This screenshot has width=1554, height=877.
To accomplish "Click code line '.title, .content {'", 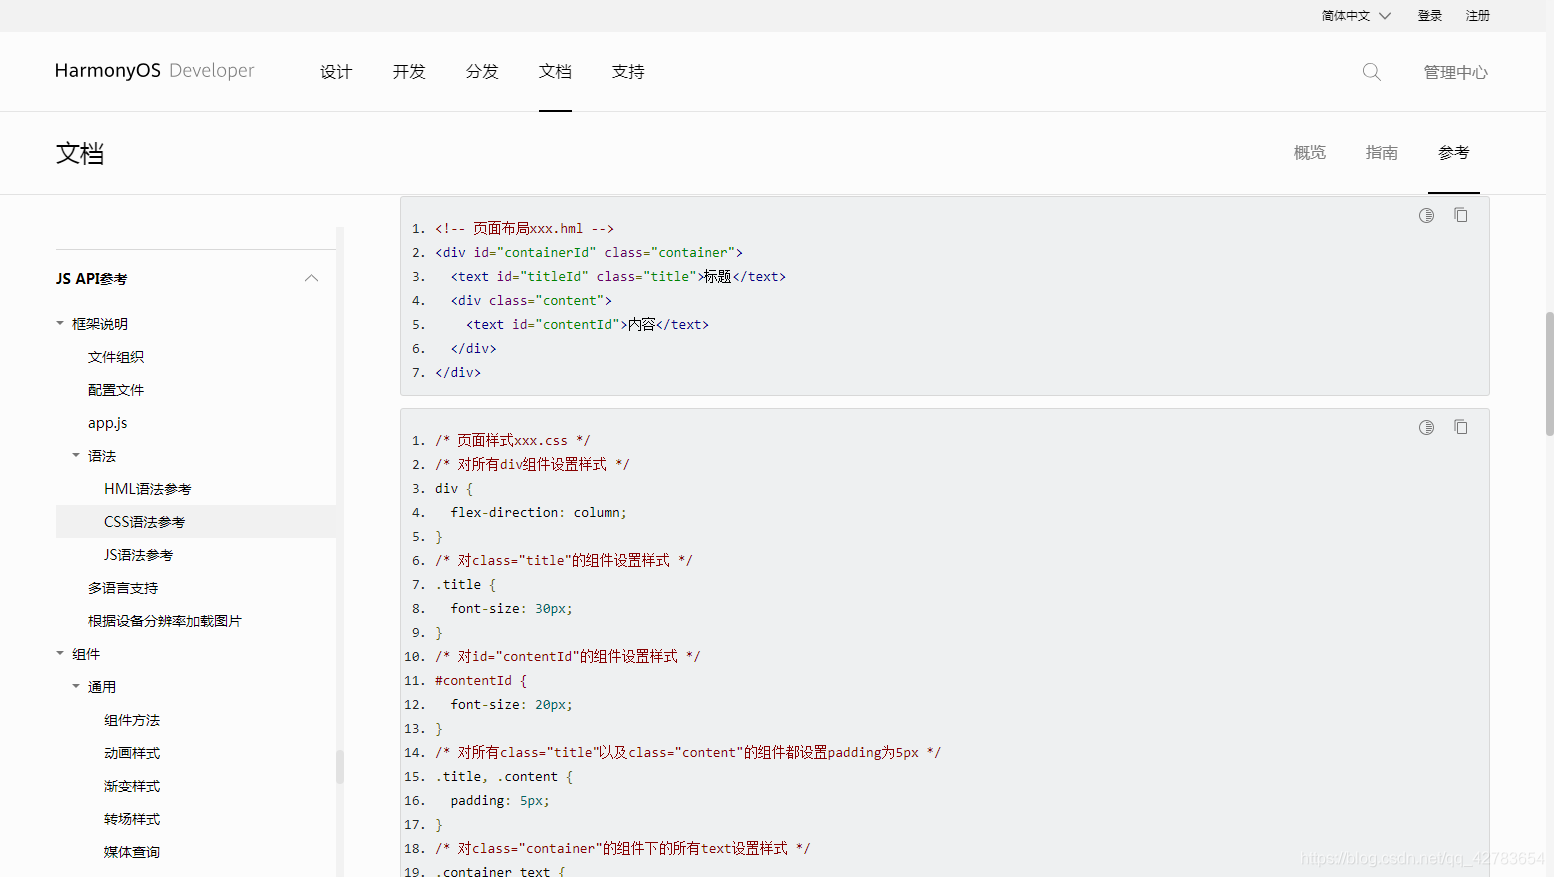I will point(504,776).
